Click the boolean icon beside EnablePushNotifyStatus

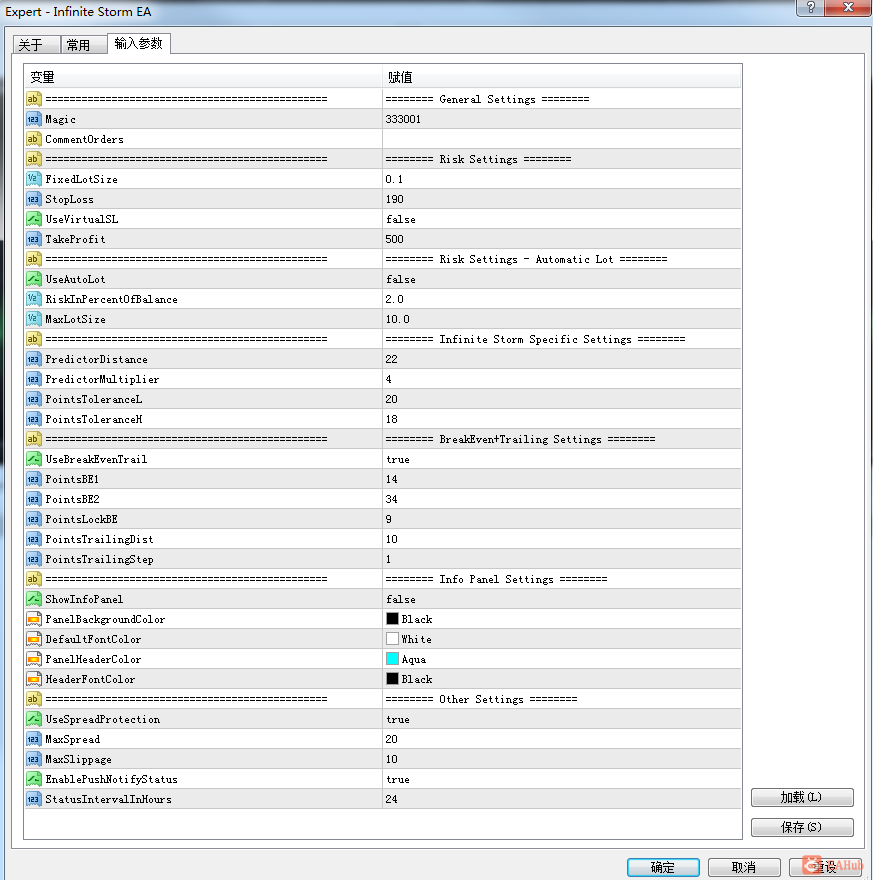34,780
